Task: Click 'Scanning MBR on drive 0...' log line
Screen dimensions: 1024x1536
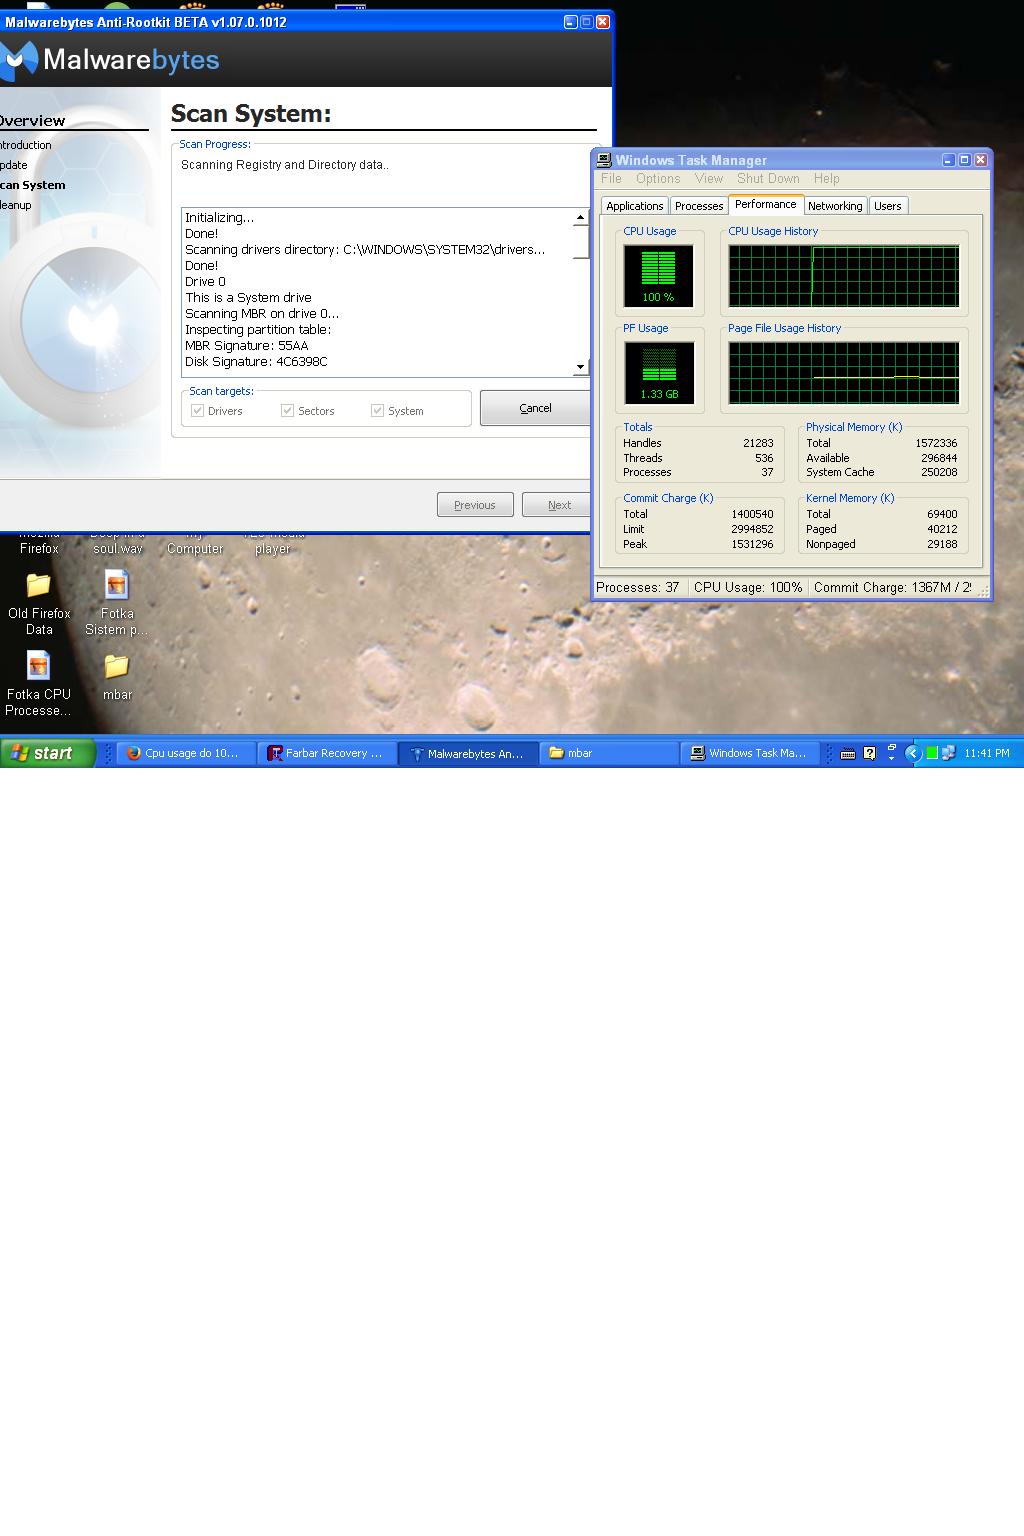Action: click(x=262, y=314)
